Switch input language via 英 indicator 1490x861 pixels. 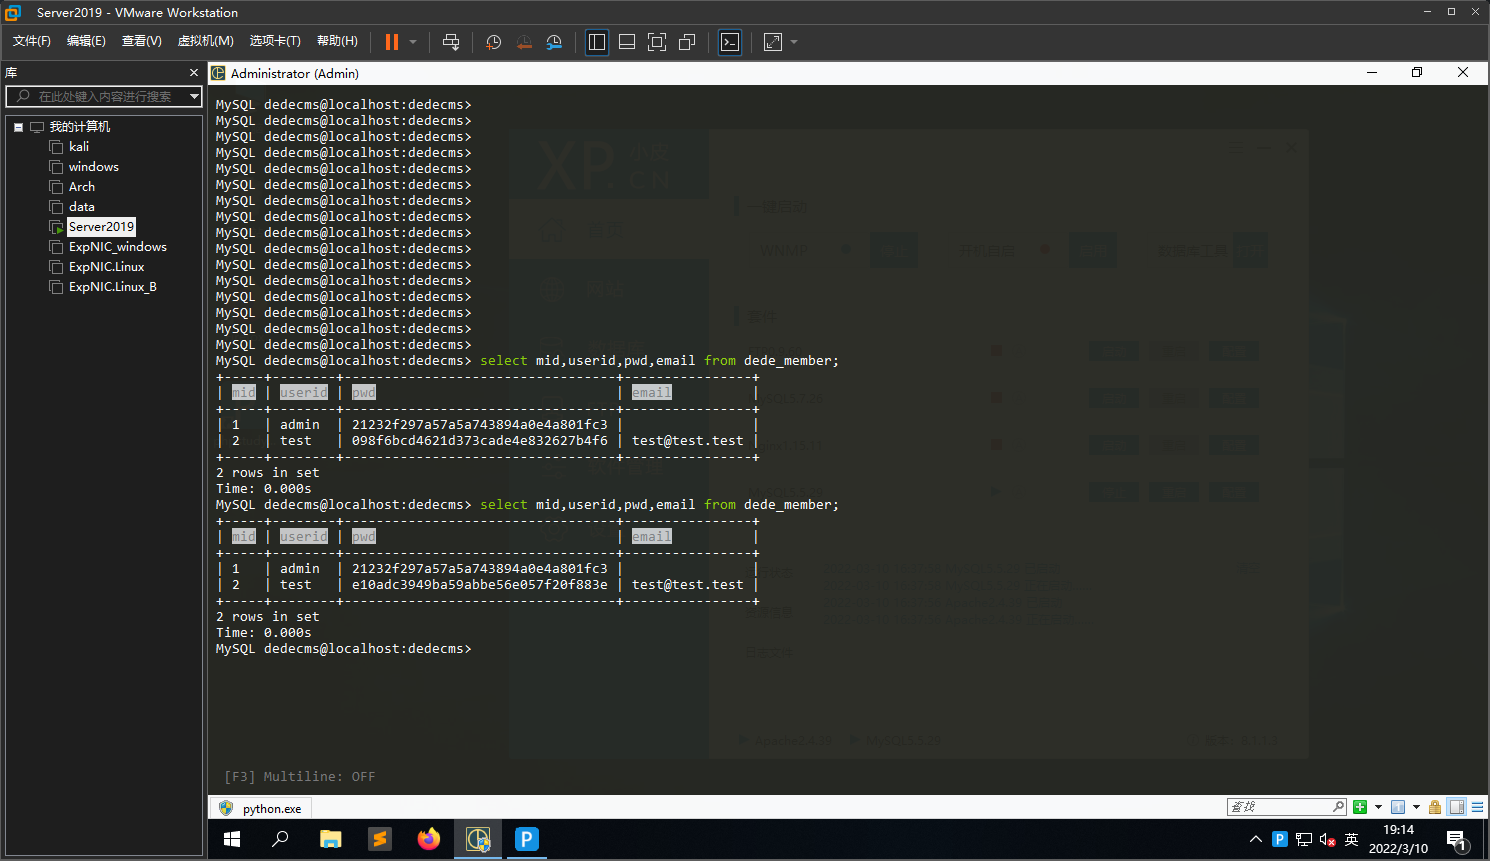pos(1352,840)
